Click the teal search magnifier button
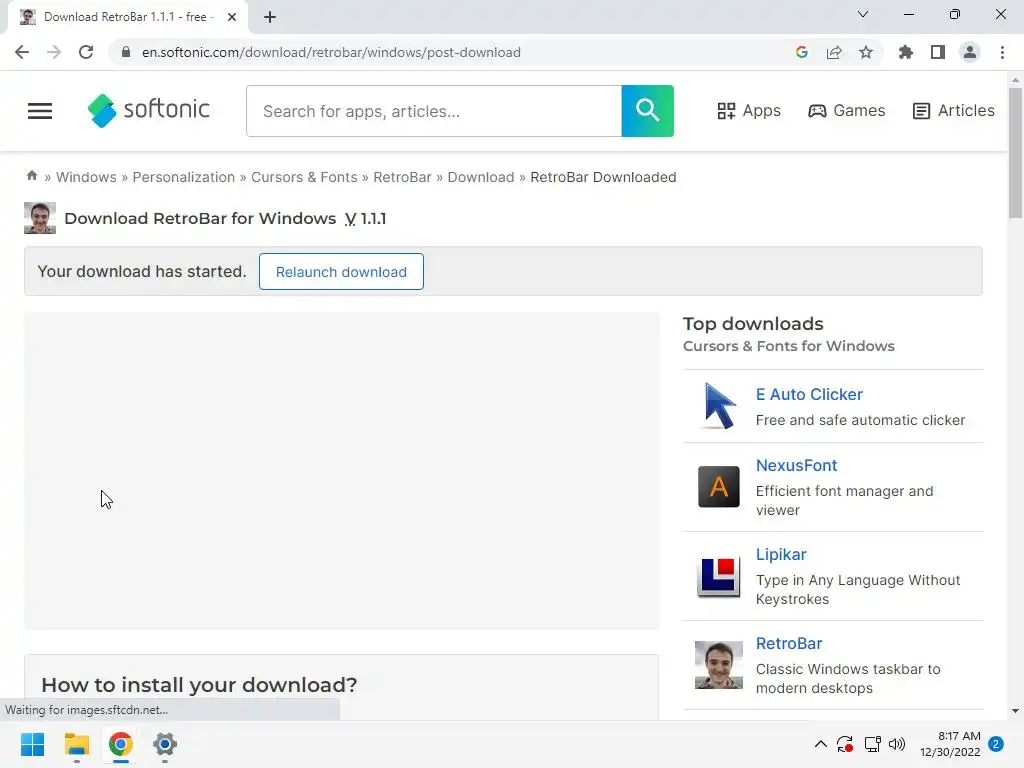The width and height of the screenshot is (1024, 768). [x=647, y=111]
